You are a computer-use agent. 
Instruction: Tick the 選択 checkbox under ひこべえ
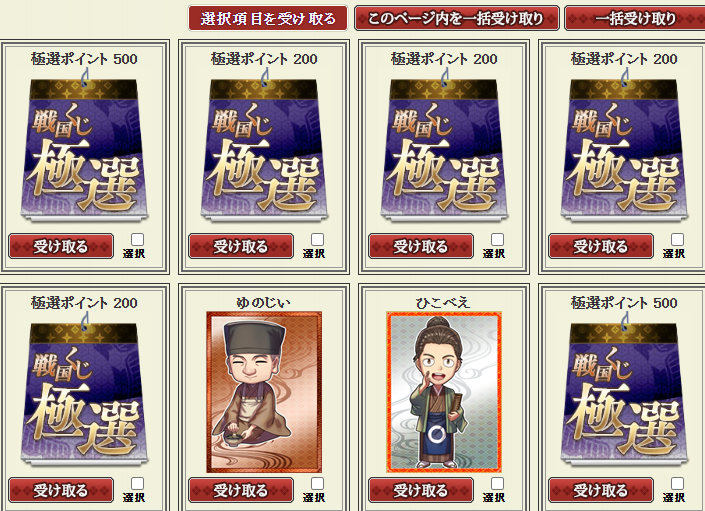click(497, 483)
